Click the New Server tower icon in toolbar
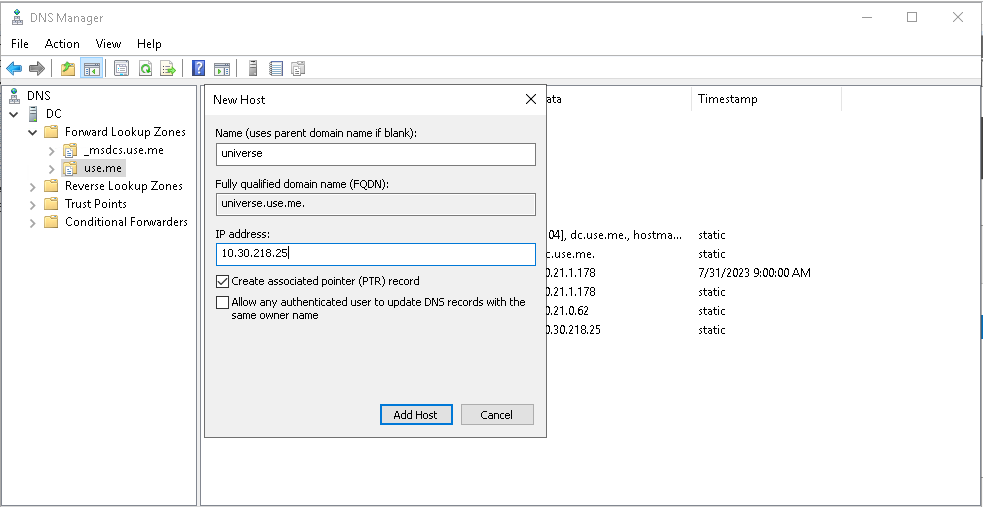This screenshot has width=983, height=507. coord(253,68)
